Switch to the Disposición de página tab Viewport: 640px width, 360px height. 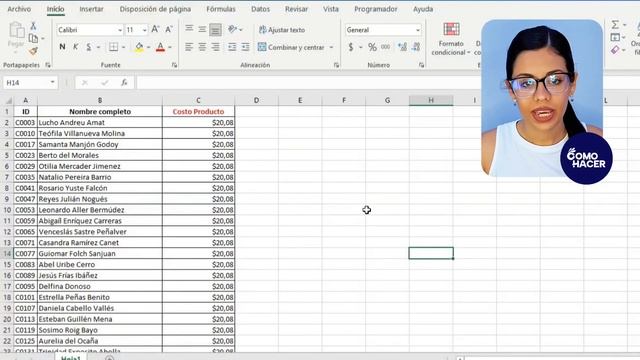[x=155, y=9]
